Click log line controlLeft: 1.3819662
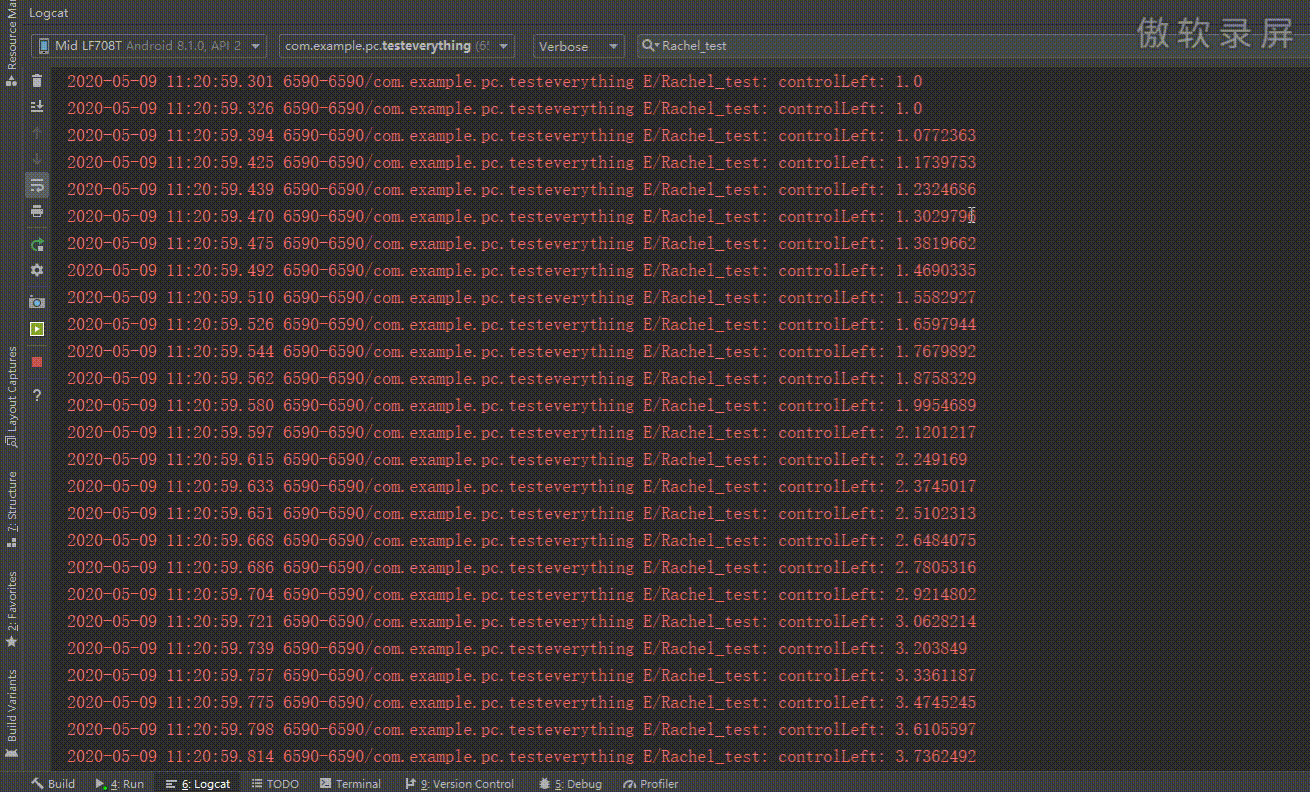The height and width of the screenshot is (792, 1310). tap(521, 243)
